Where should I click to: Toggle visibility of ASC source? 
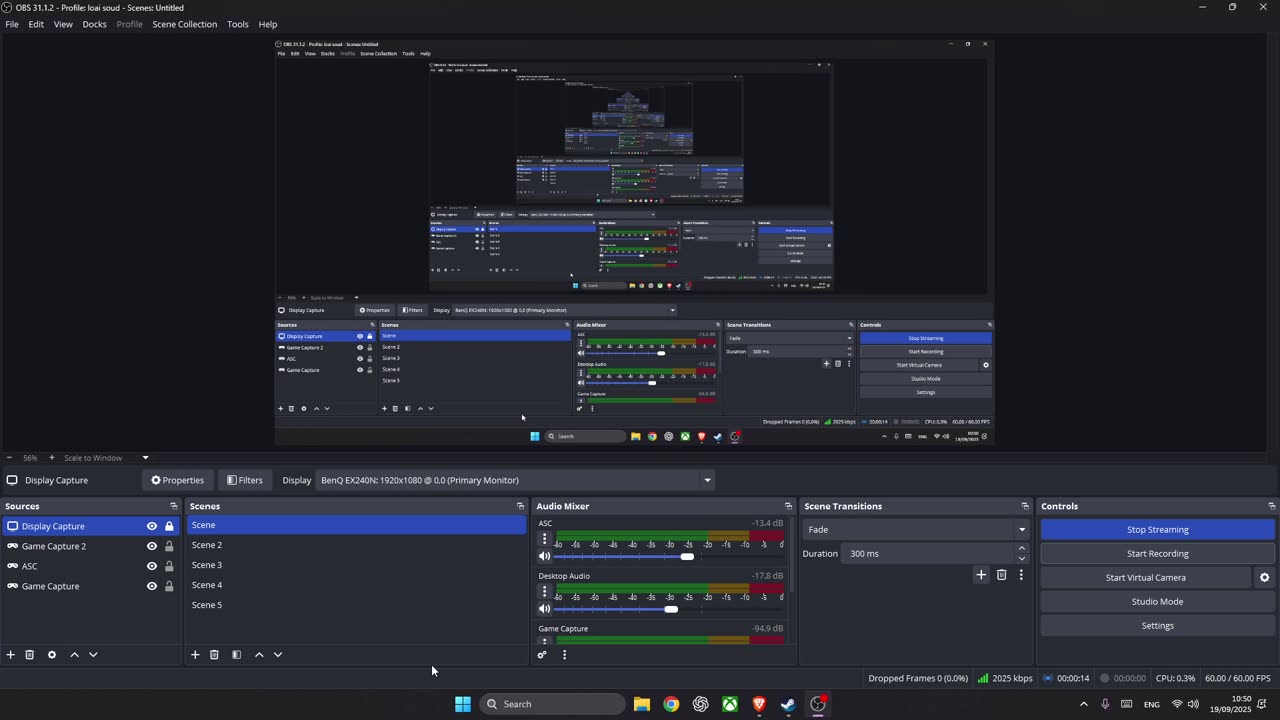point(152,566)
